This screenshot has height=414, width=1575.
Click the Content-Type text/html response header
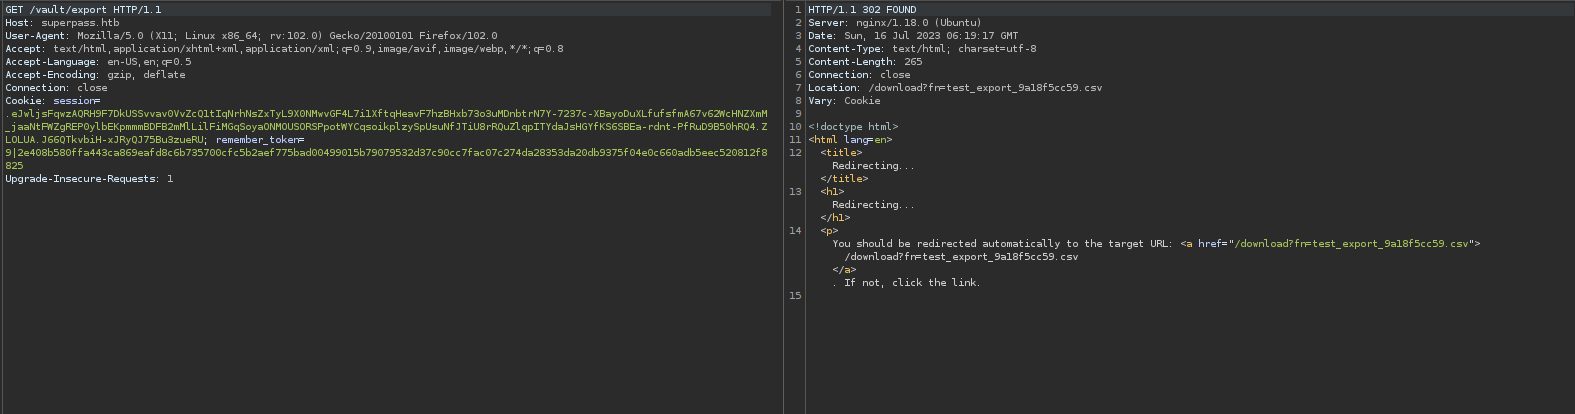point(922,49)
